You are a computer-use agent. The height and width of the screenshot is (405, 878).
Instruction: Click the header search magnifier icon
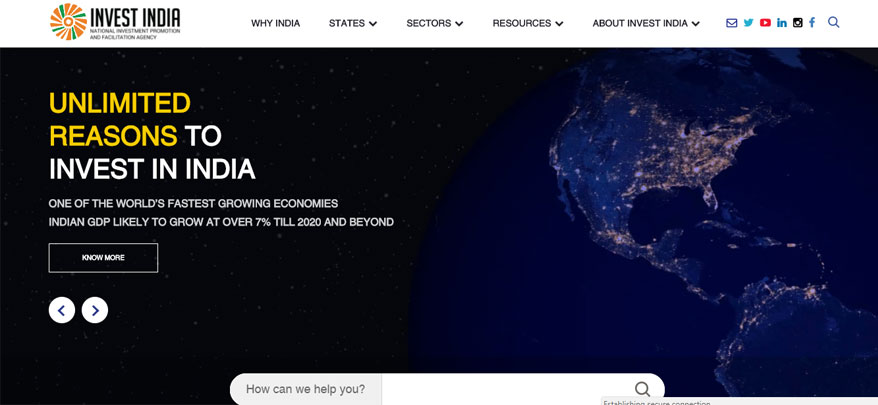pyautogui.click(x=834, y=22)
